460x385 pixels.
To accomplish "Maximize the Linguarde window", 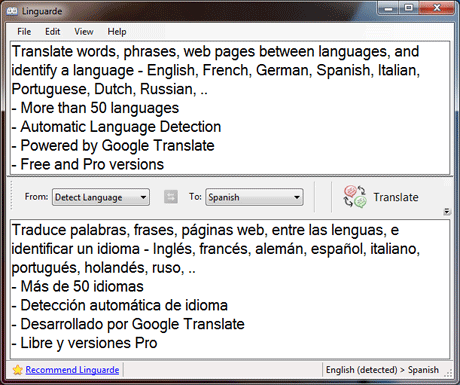I will click(x=409, y=8).
